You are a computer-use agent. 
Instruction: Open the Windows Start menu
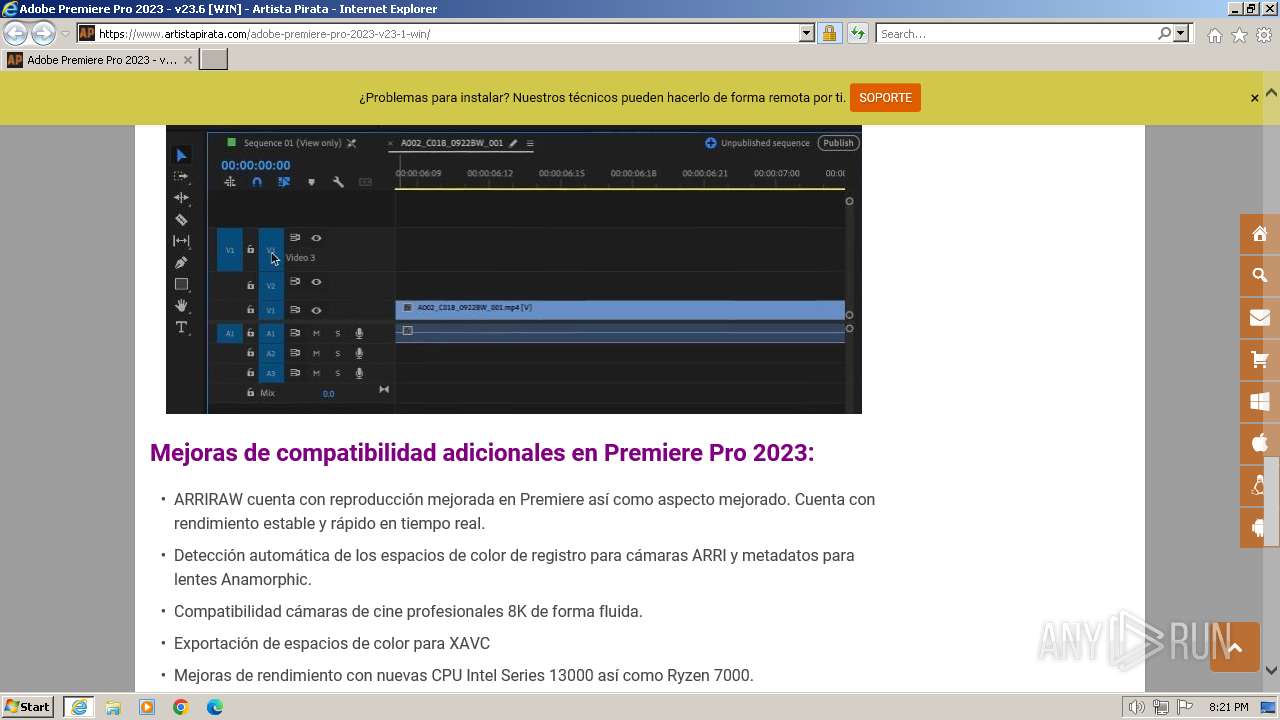point(28,707)
